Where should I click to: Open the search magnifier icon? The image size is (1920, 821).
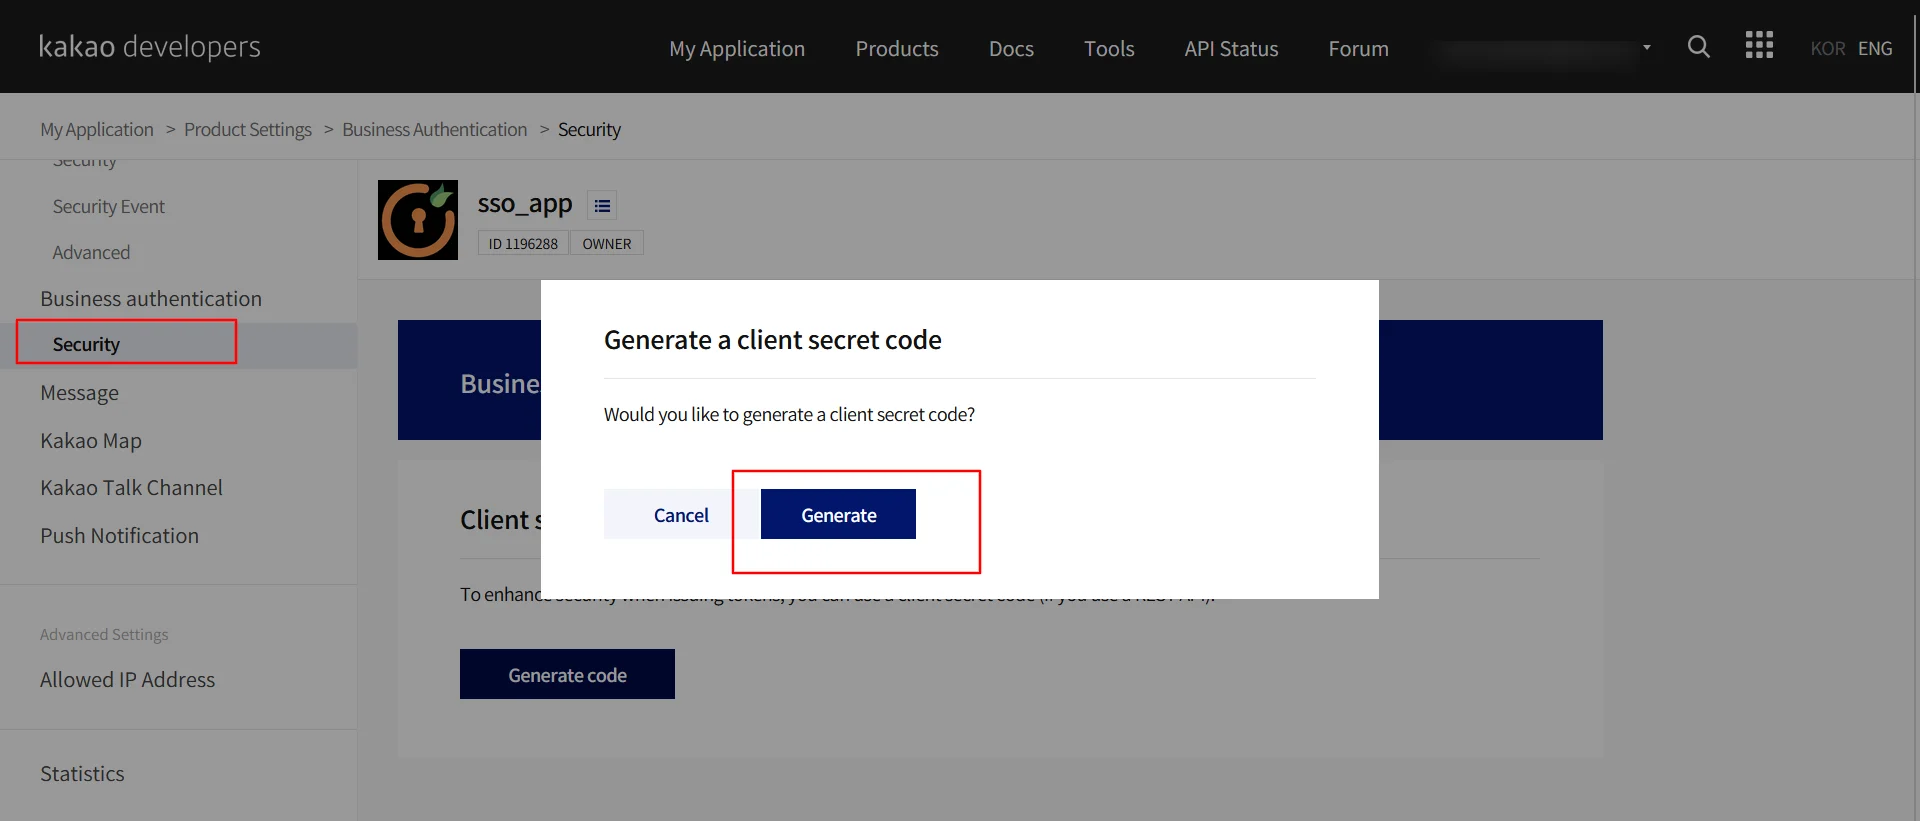(x=1698, y=47)
